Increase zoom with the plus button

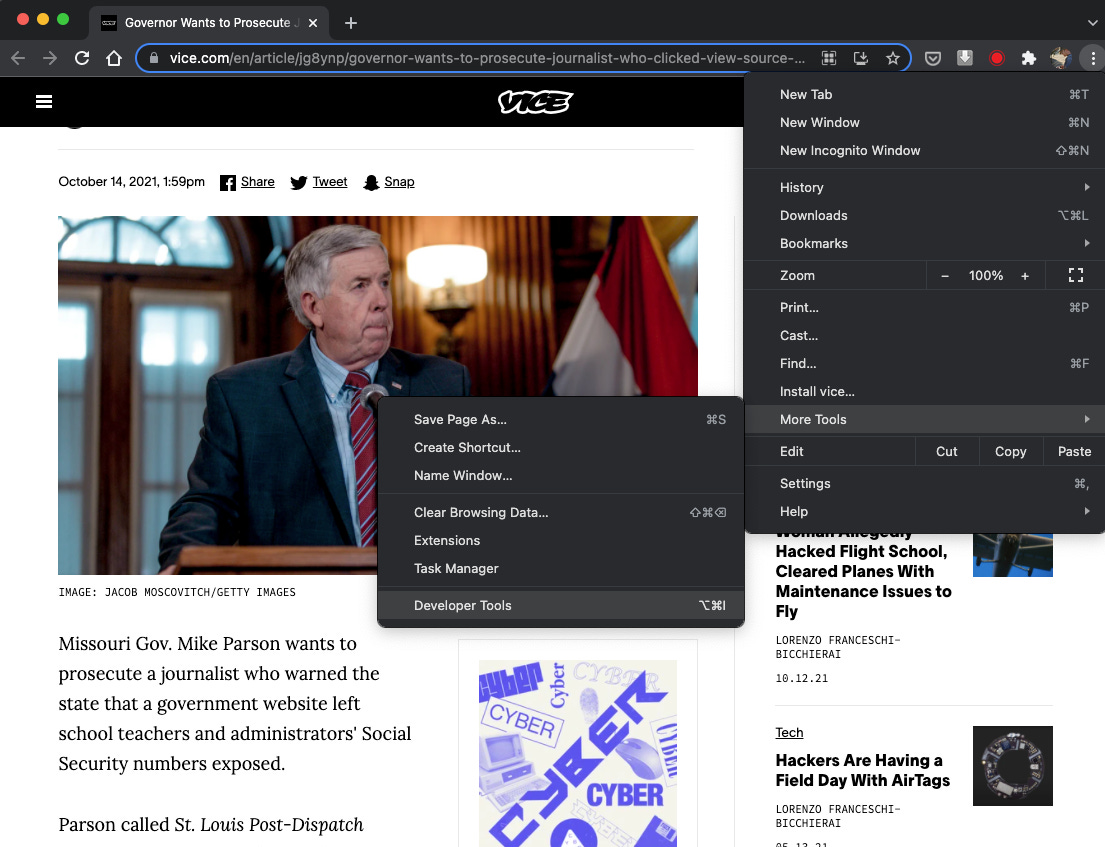coord(1025,276)
